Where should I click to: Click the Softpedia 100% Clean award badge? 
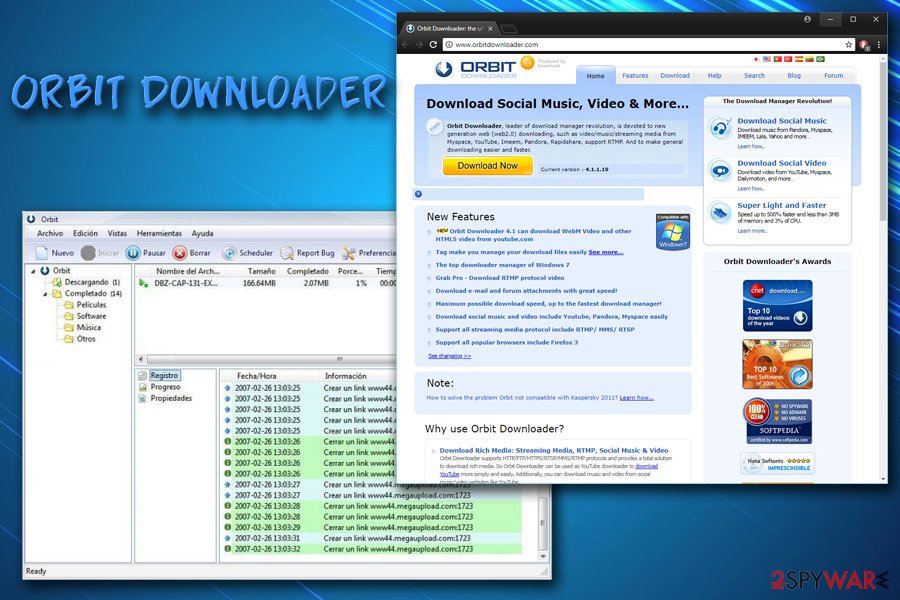click(x=777, y=421)
